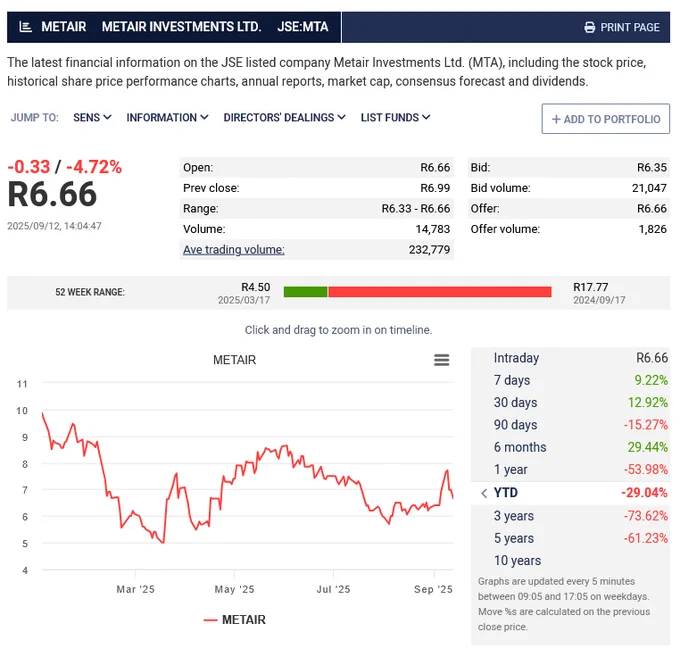Screen dimensions: 680x657
Task: Click the METAIR INVESTMENTS LTD. header title
Action: click(x=181, y=27)
